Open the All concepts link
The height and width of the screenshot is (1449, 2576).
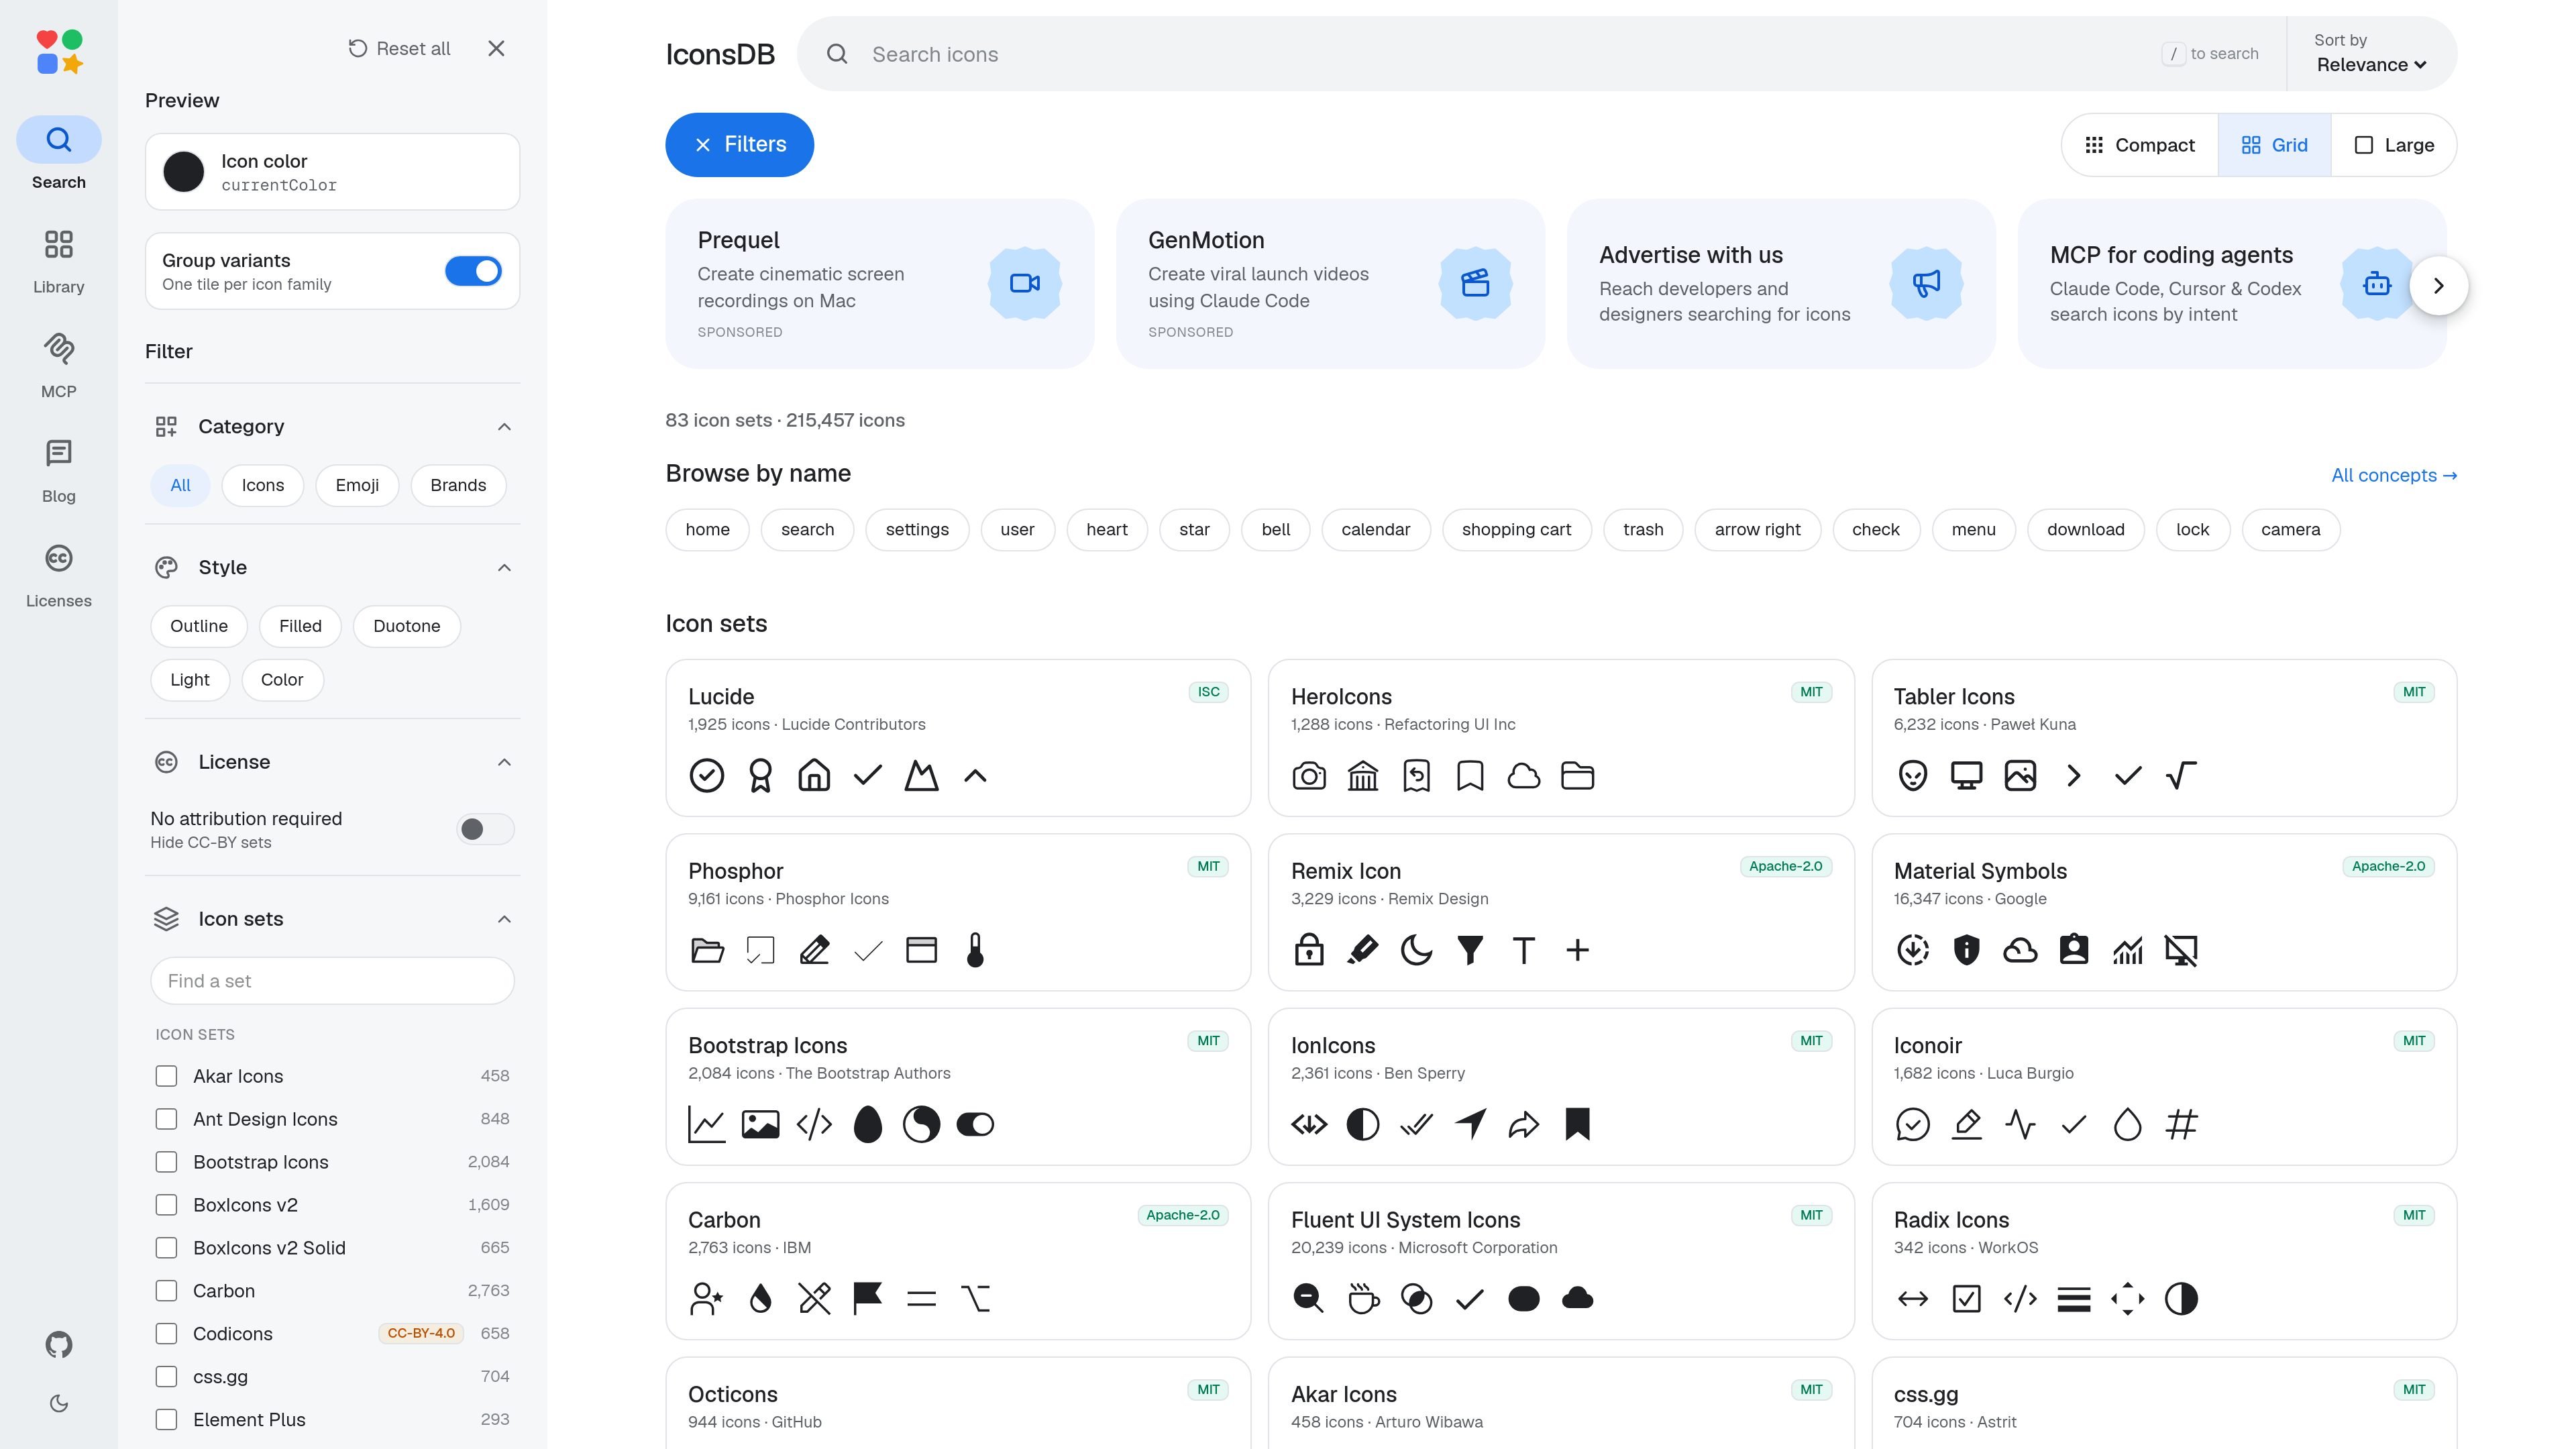[x=2394, y=475]
